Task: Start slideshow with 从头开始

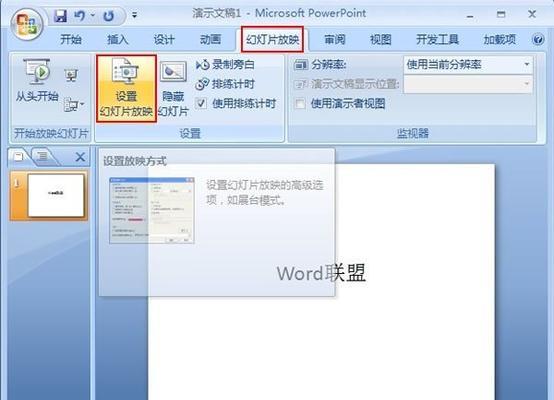Action: (x=37, y=81)
